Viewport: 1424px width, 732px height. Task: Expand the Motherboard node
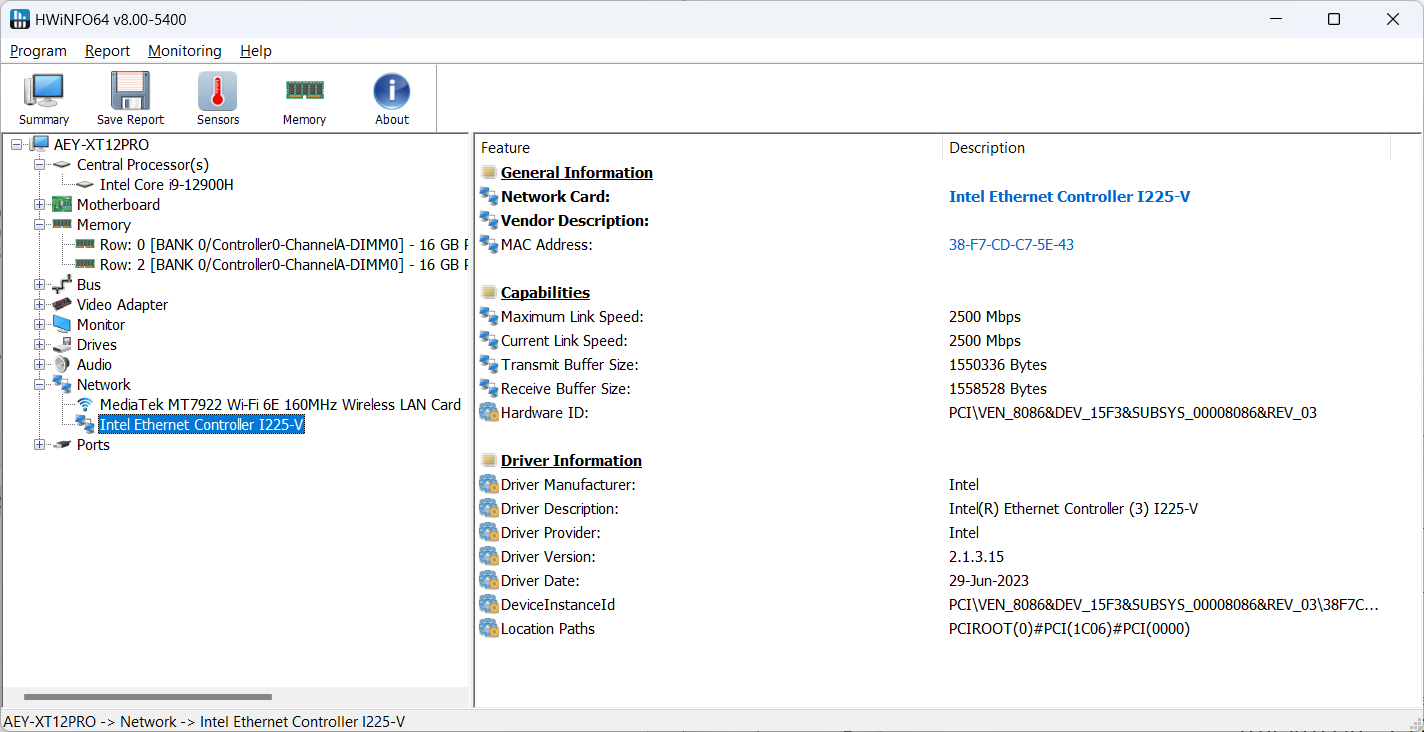pos(39,205)
